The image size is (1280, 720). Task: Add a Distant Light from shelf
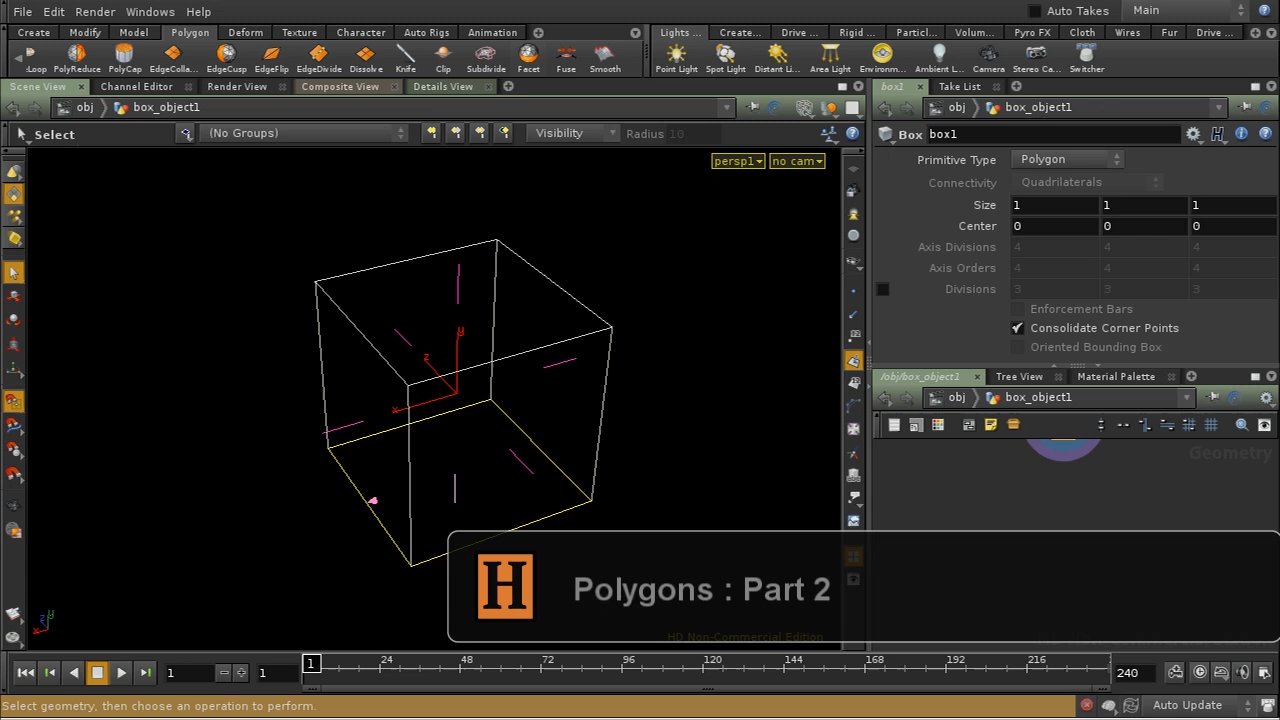click(x=777, y=59)
